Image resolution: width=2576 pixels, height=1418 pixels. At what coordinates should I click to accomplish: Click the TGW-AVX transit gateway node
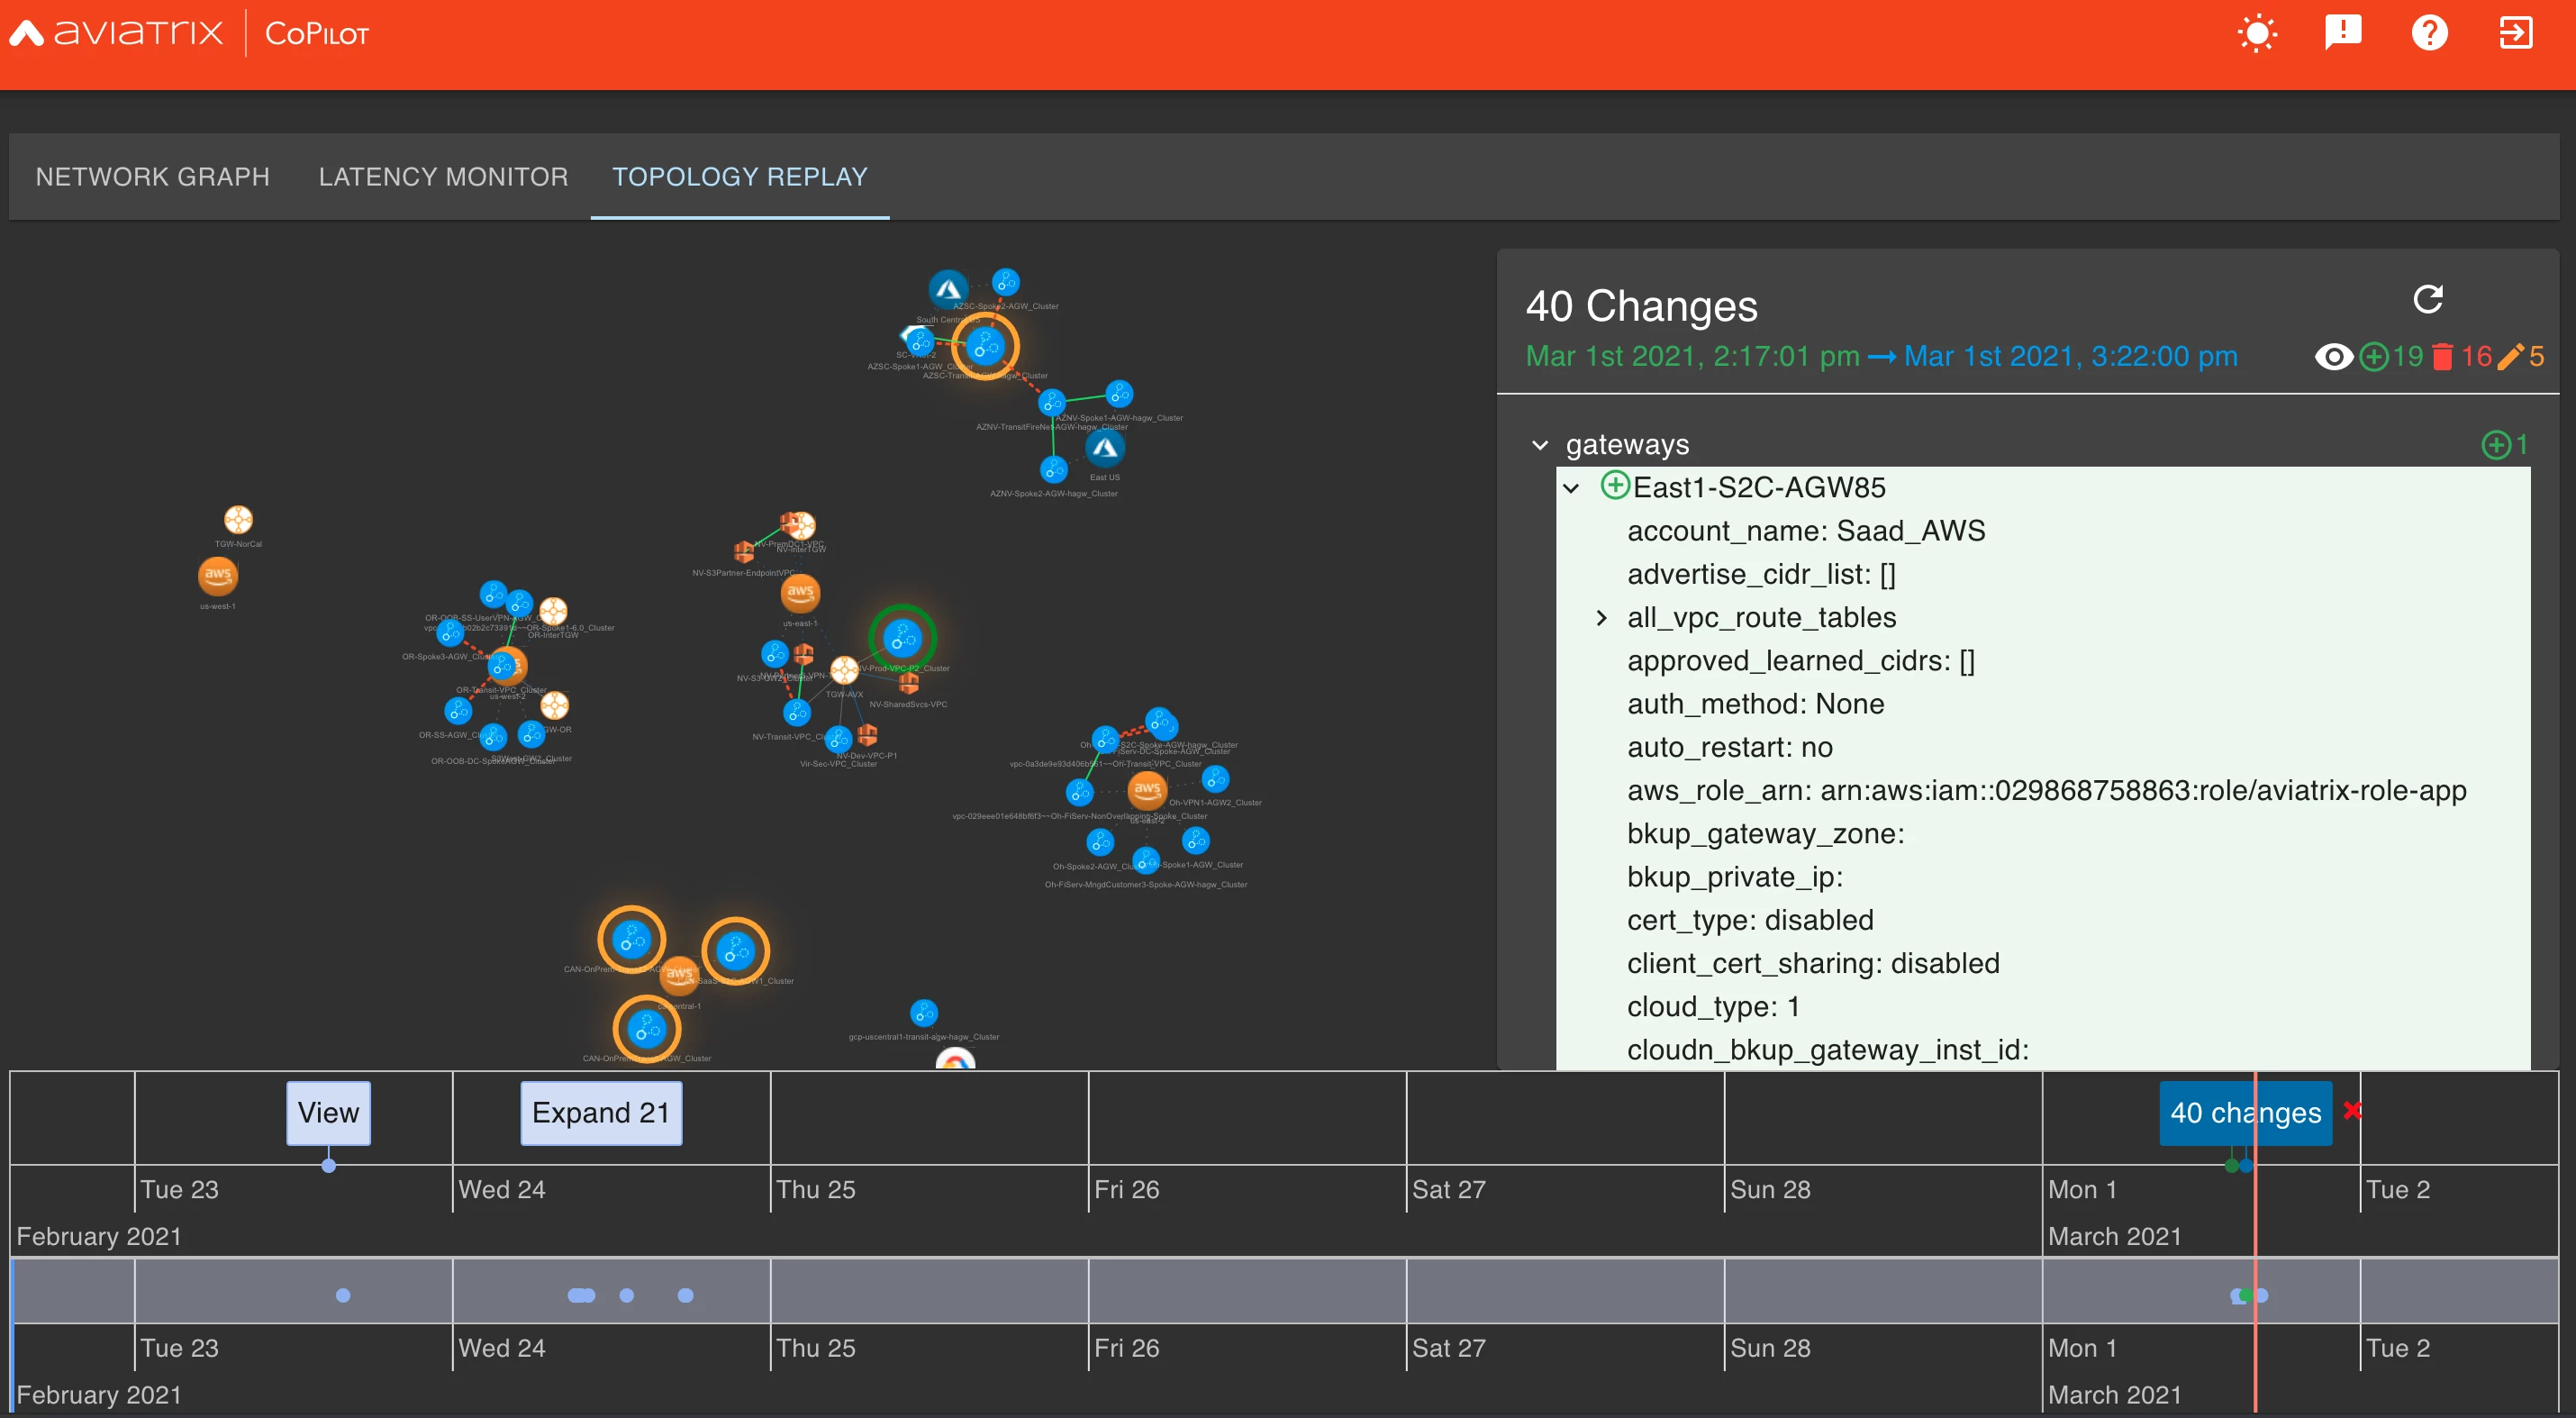coord(844,670)
